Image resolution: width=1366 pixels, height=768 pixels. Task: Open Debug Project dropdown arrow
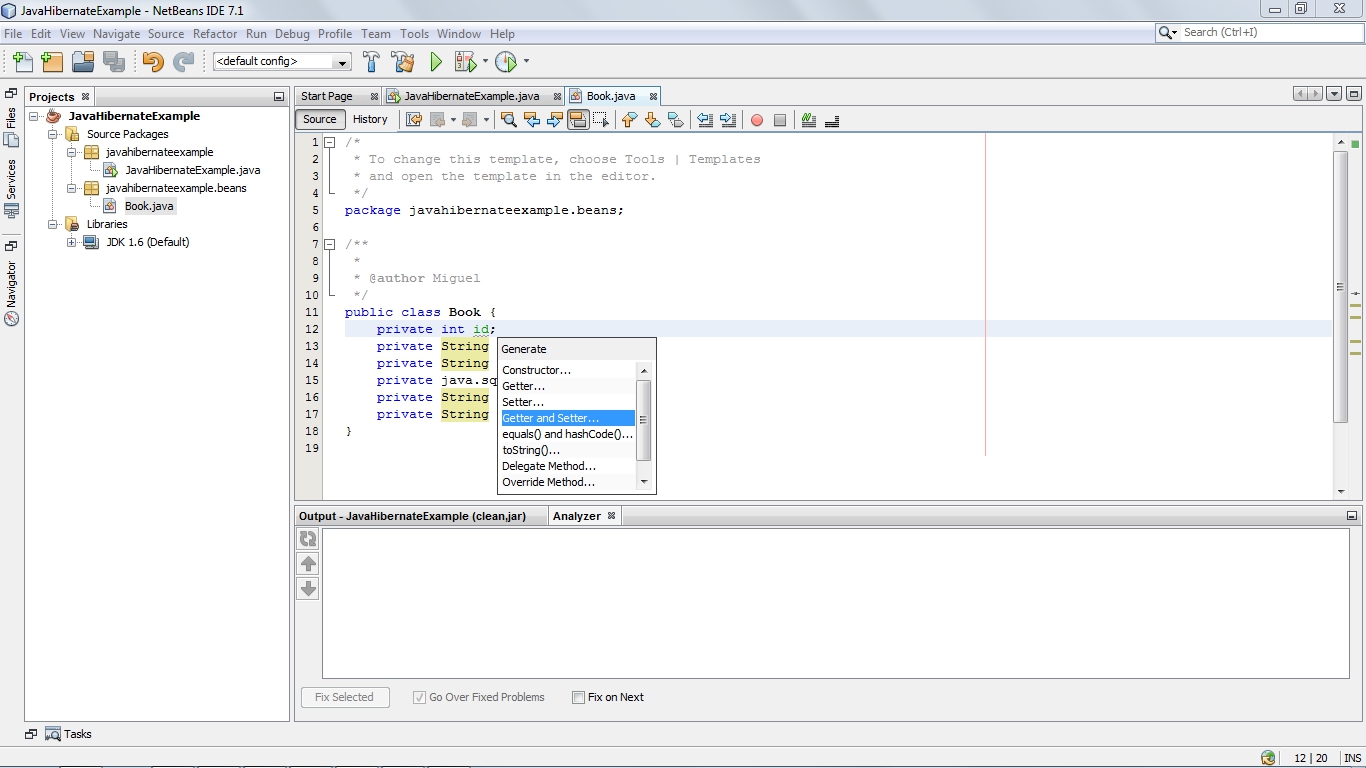pyautogui.click(x=486, y=62)
